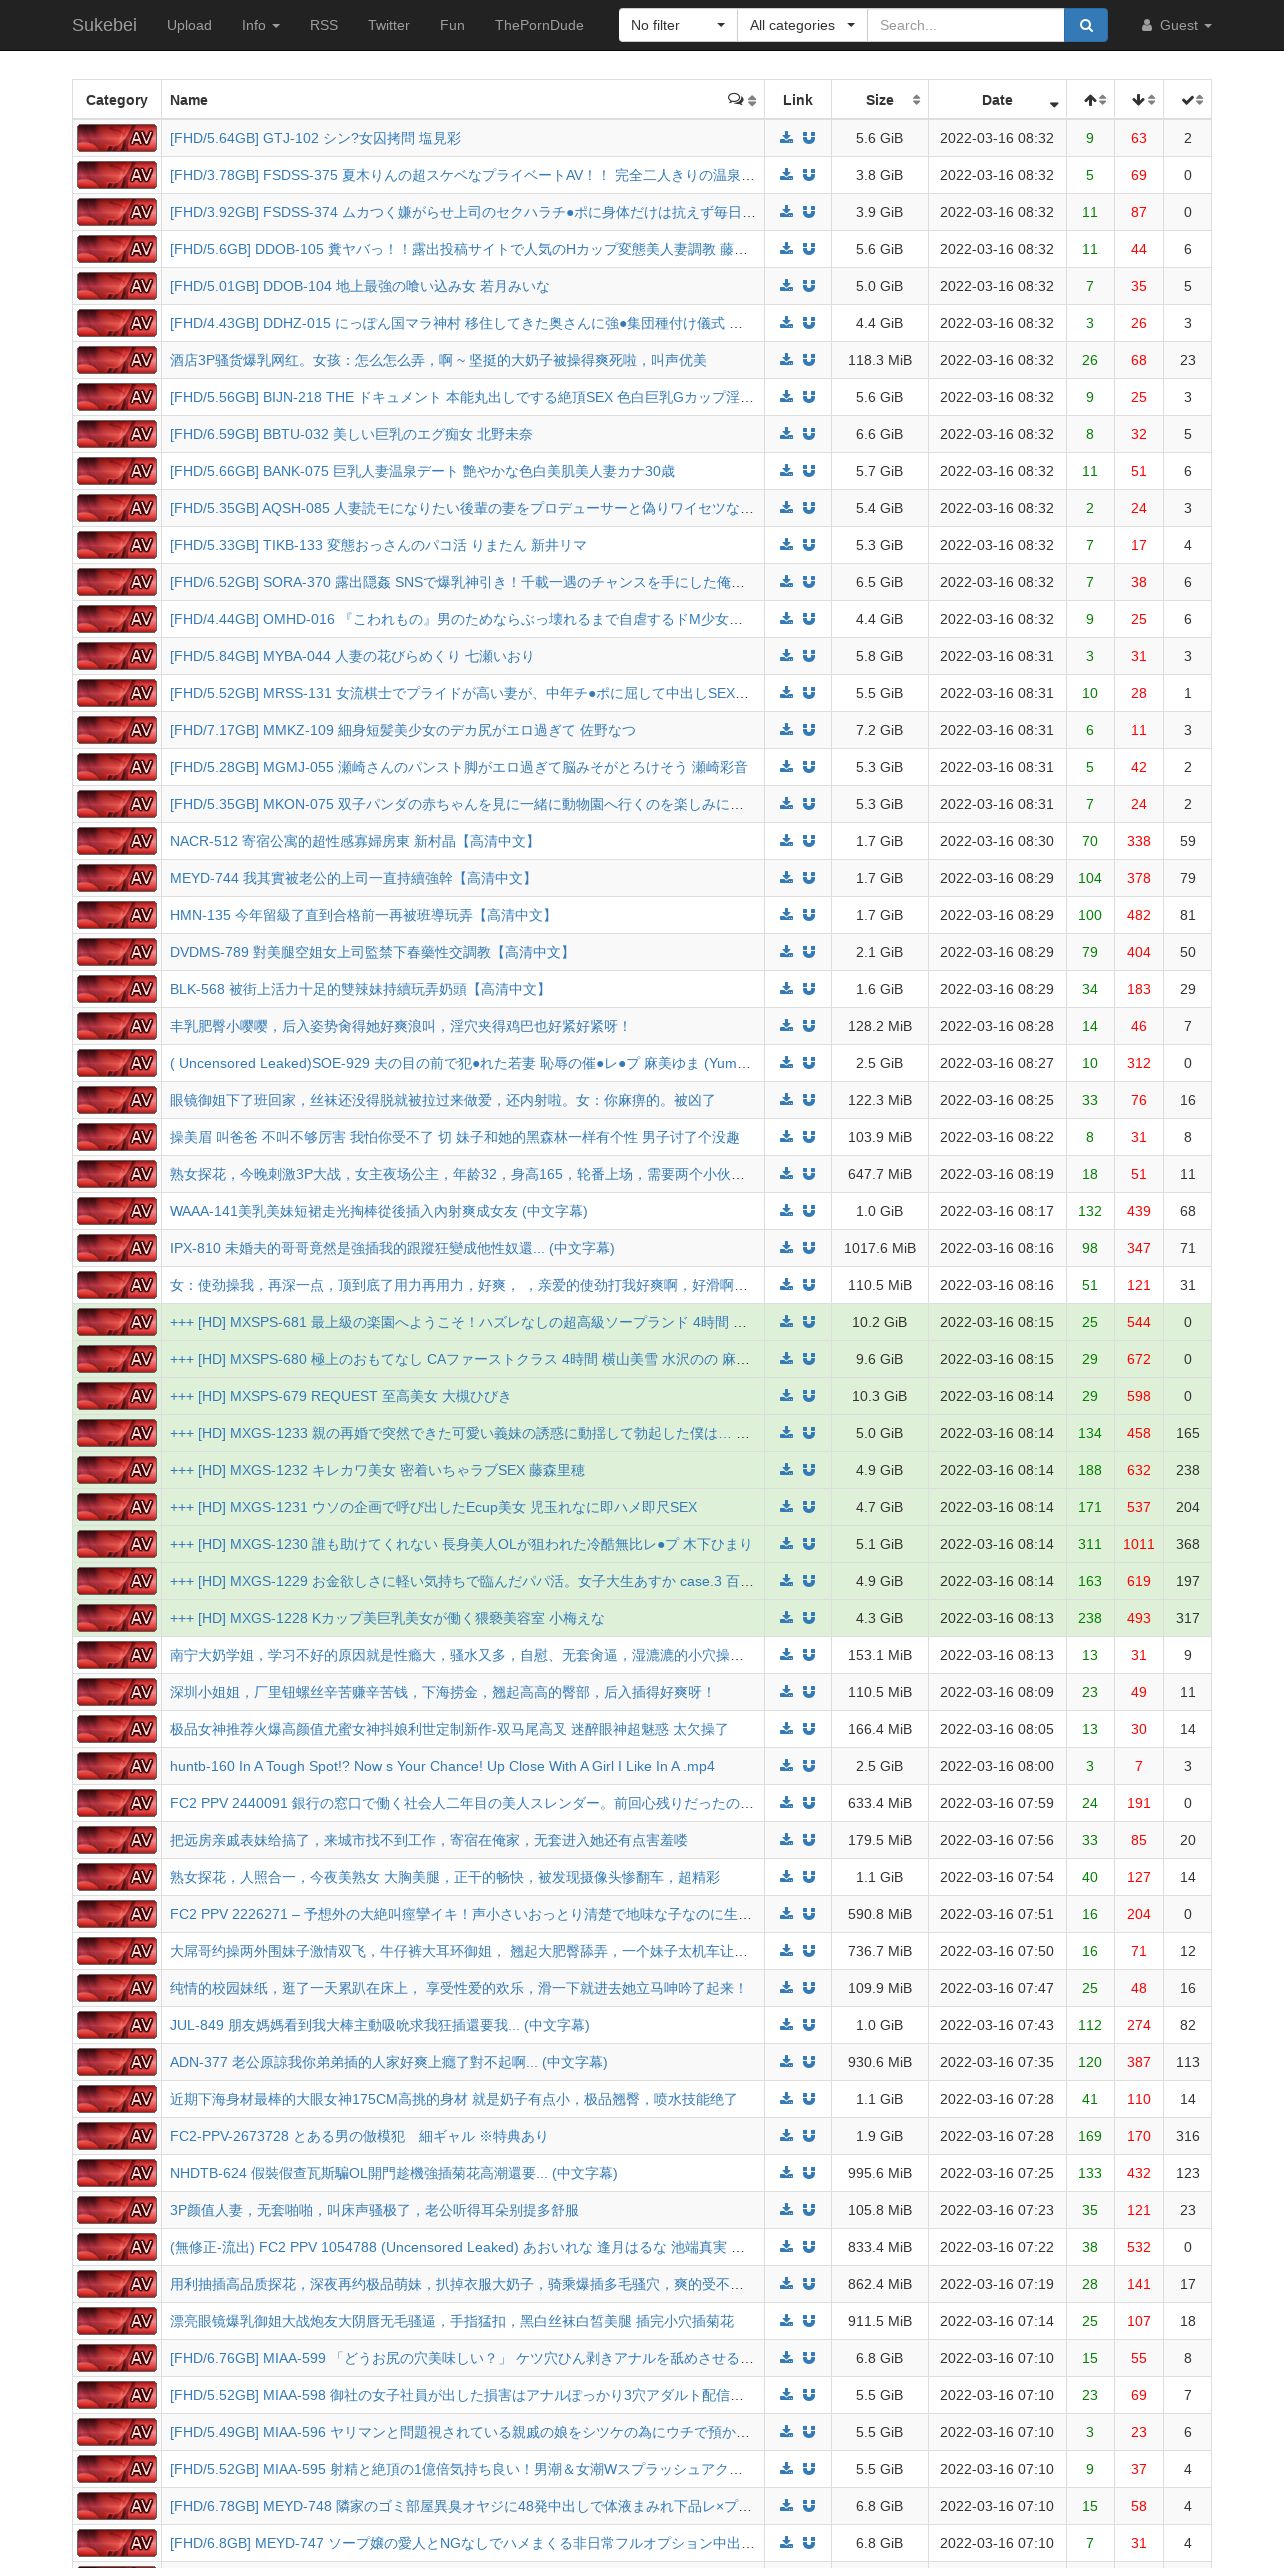Click AV category icon on MXGS-1228 row

click(117, 1618)
